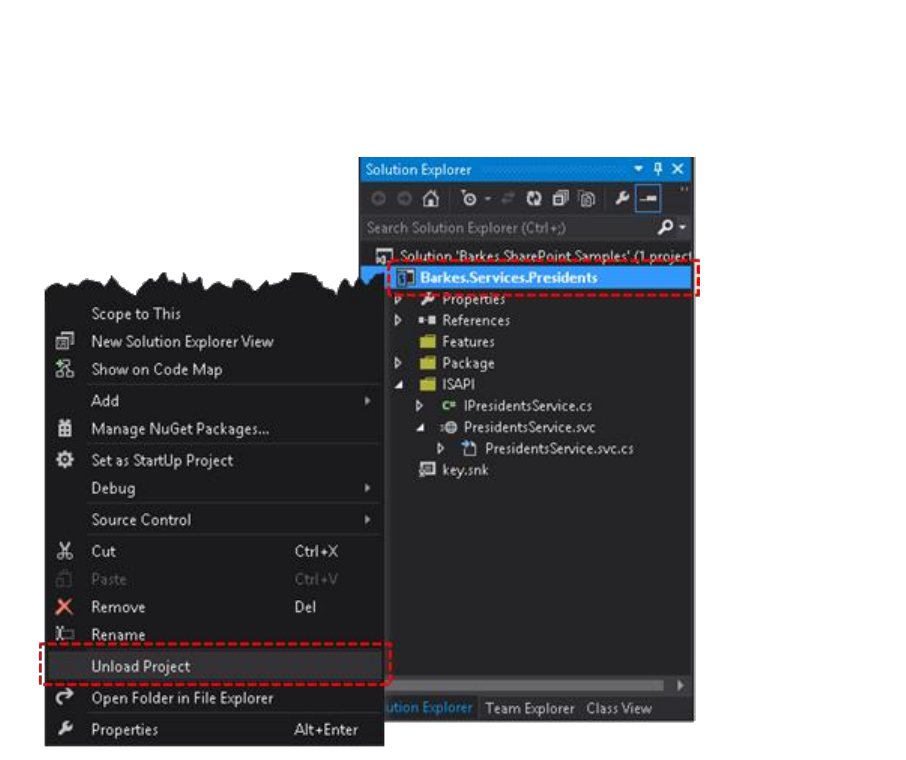Select the key.snk file

click(454, 470)
